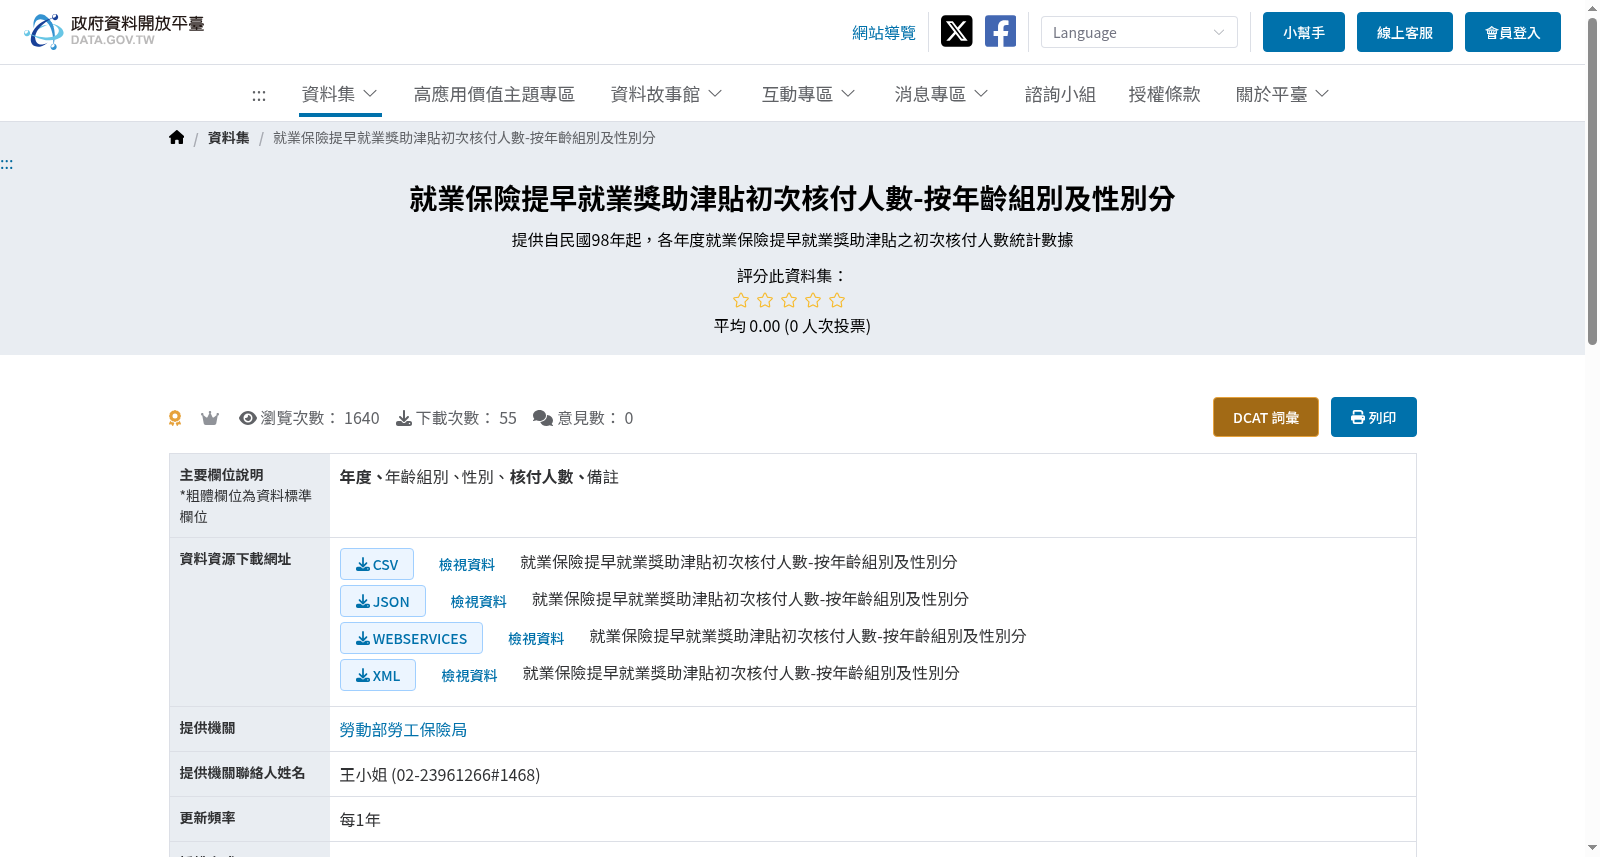Go to home via breadcrumb house icon
The width and height of the screenshot is (1600, 857).
tap(177, 138)
